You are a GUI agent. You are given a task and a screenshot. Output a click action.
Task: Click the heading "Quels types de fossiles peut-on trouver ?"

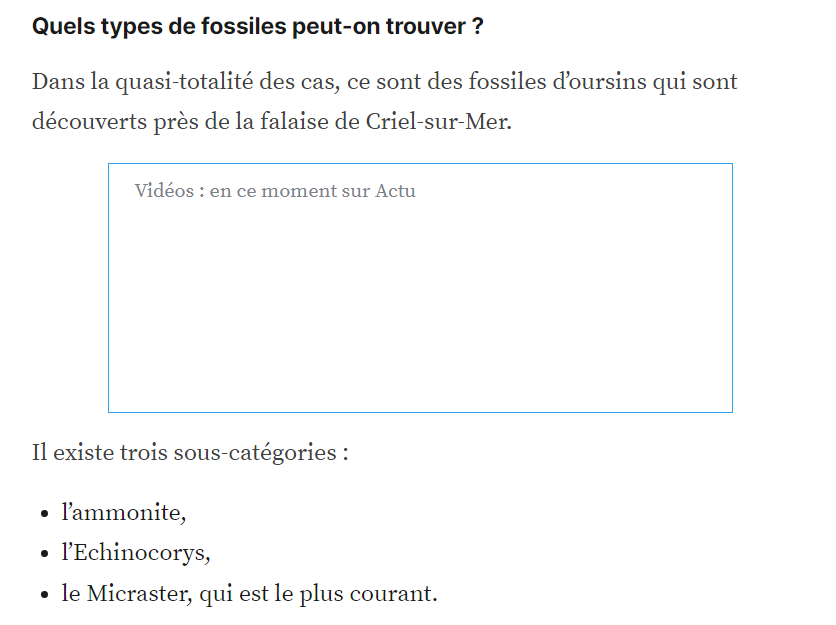coord(257,27)
